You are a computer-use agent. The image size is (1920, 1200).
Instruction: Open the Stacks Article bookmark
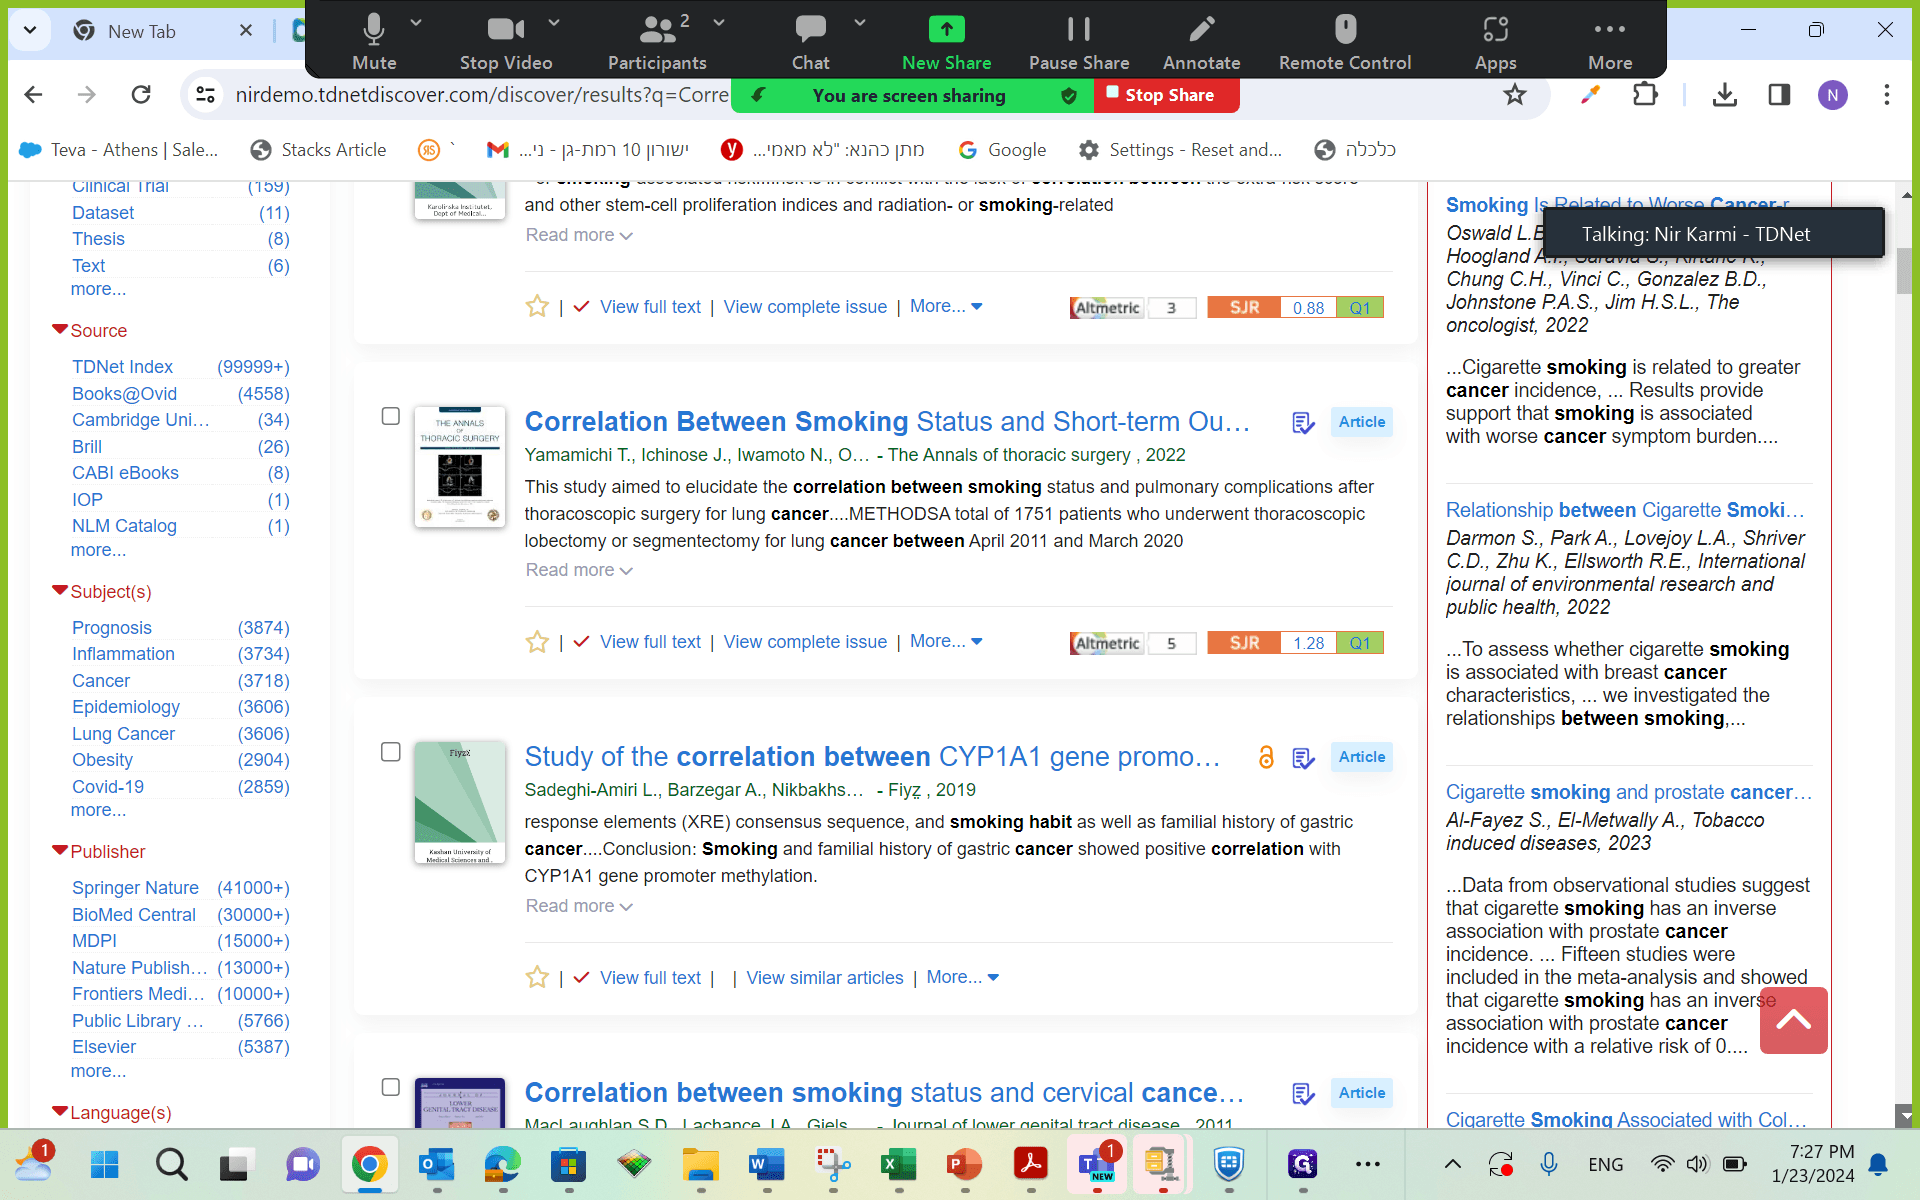(x=318, y=150)
